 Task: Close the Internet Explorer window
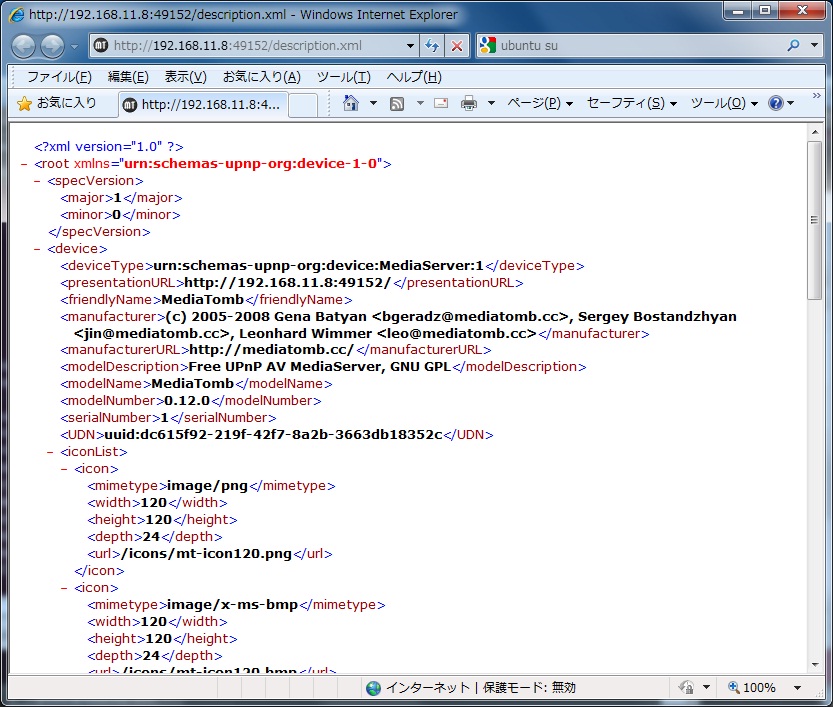[802, 10]
